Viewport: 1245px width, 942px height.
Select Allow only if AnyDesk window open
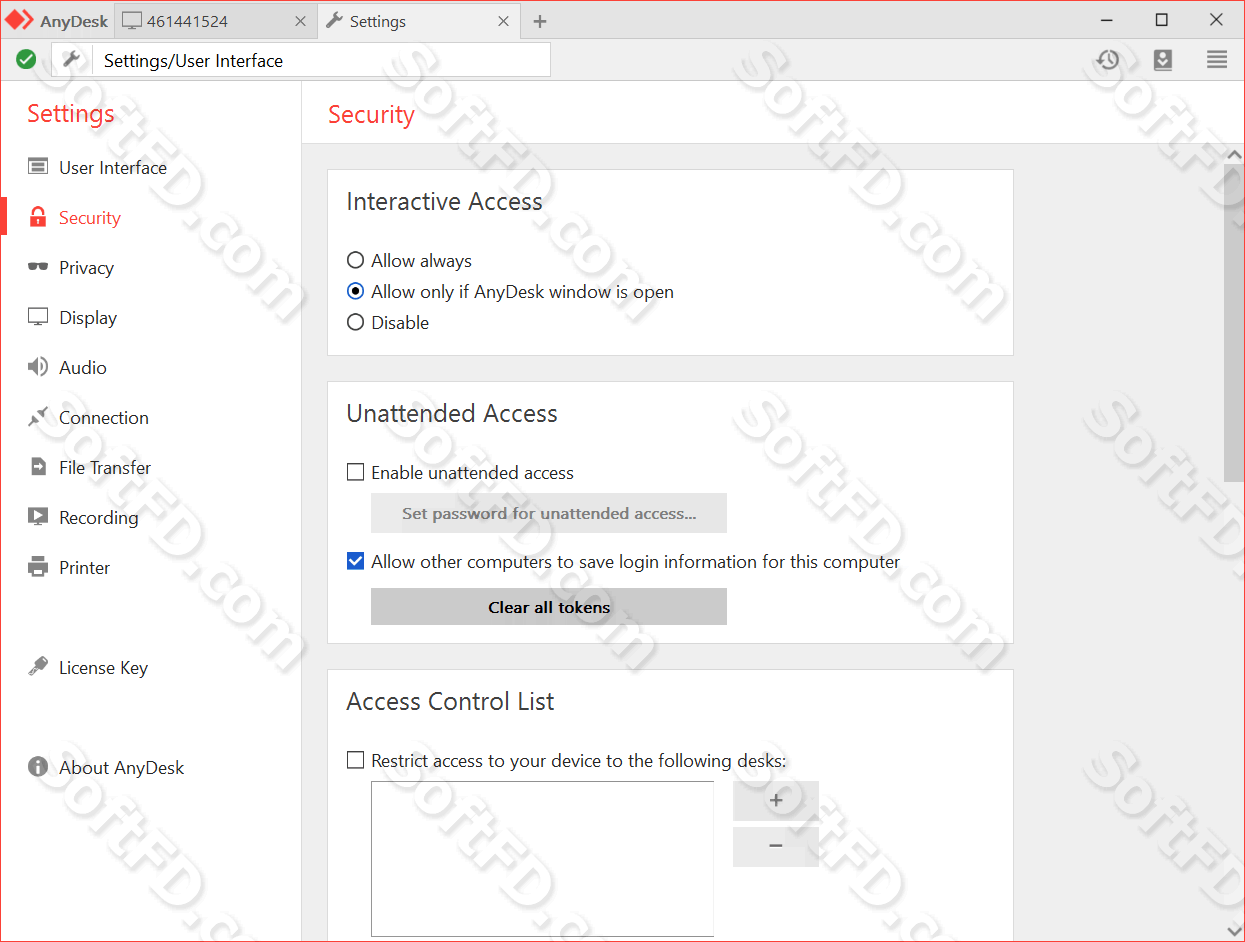coord(355,291)
